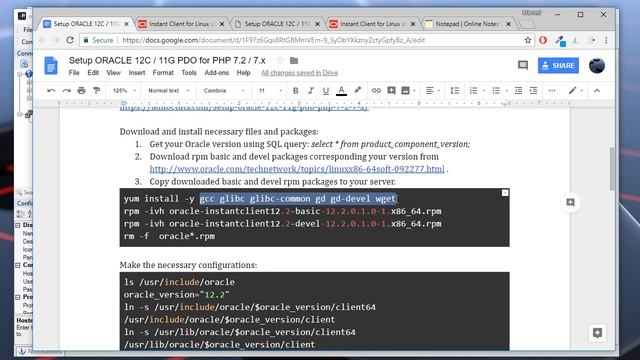
Task: Insert a link using the link icon
Action: click(376, 91)
